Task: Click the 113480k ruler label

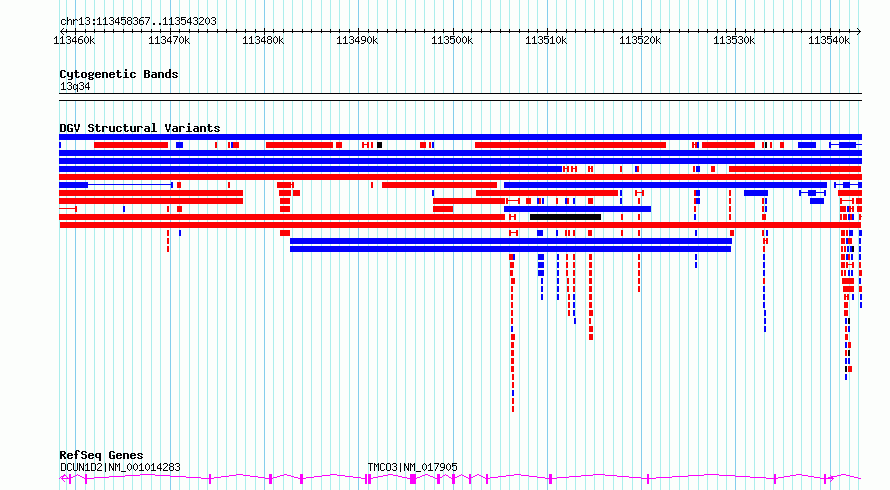Action: coord(263,40)
